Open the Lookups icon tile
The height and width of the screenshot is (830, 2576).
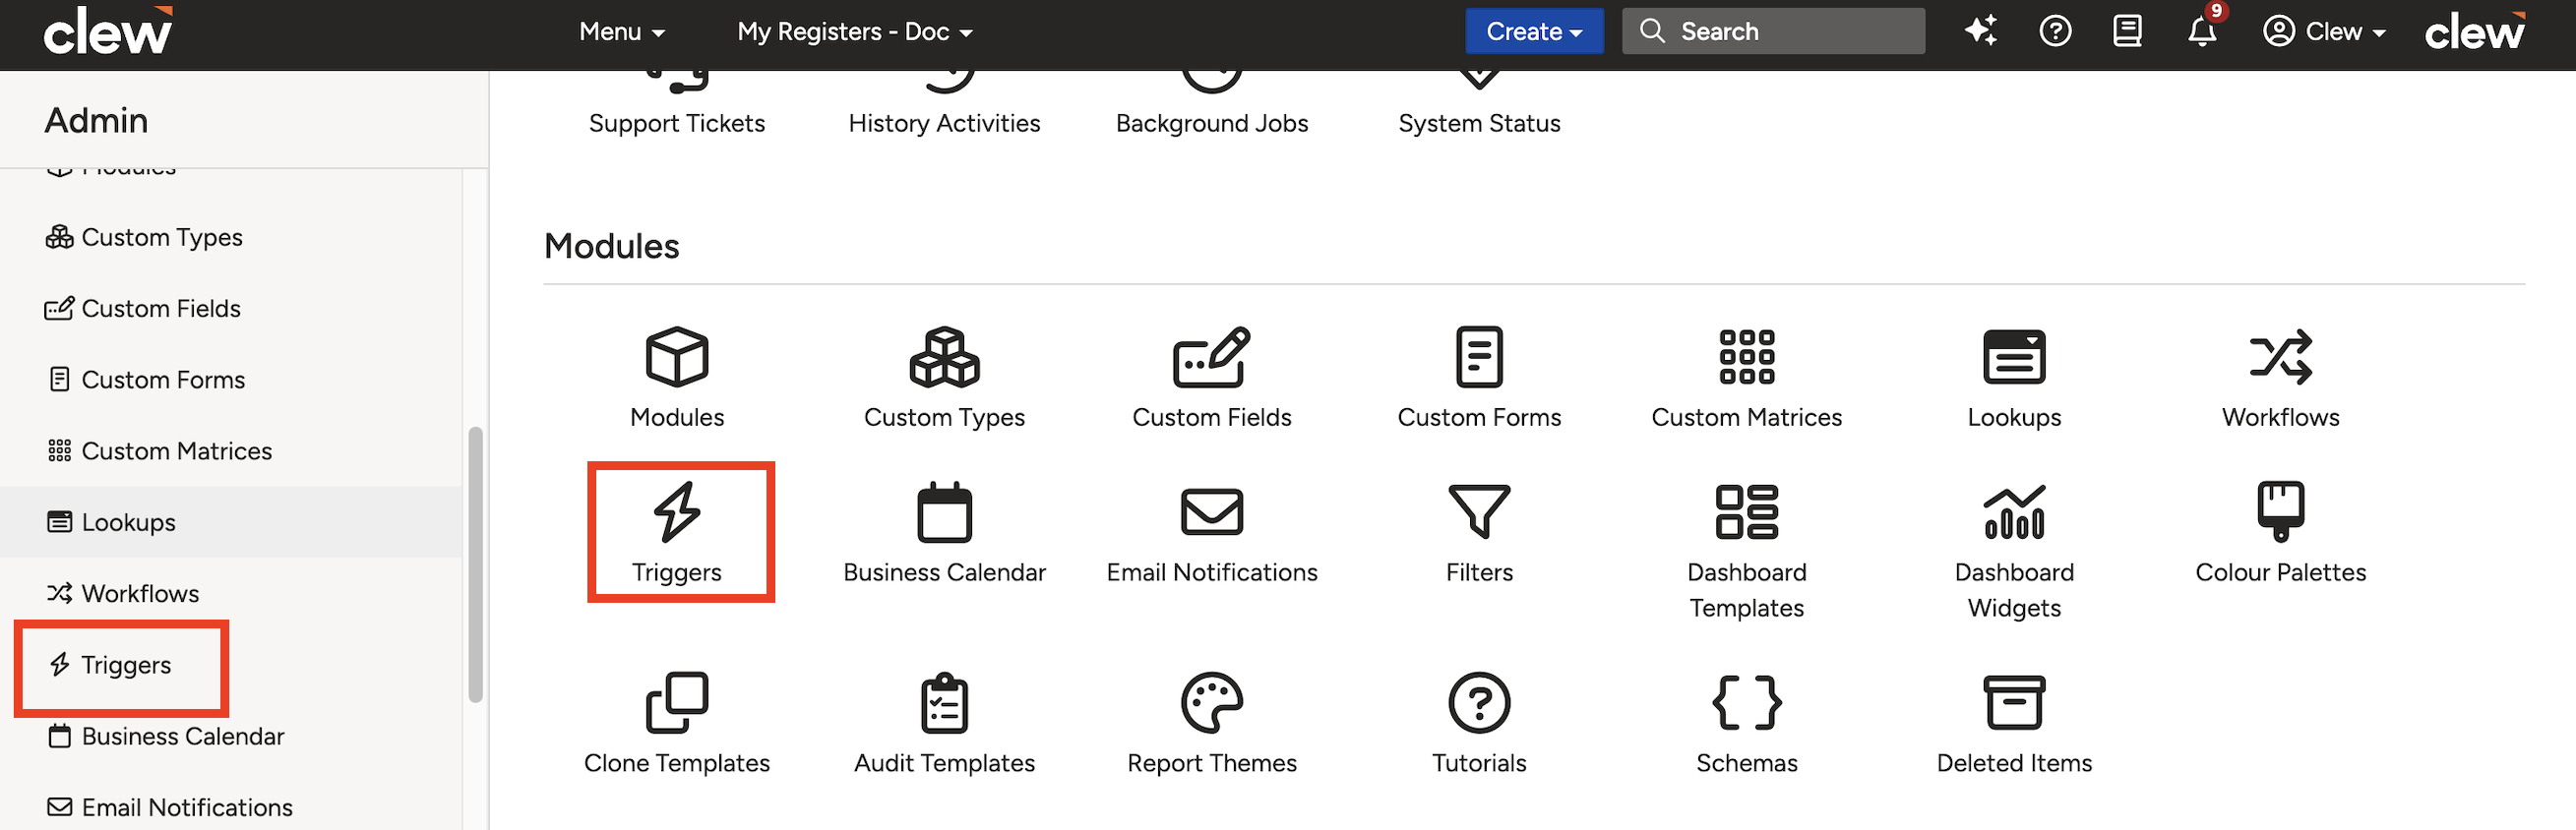pyautogui.click(x=2014, y=357)
